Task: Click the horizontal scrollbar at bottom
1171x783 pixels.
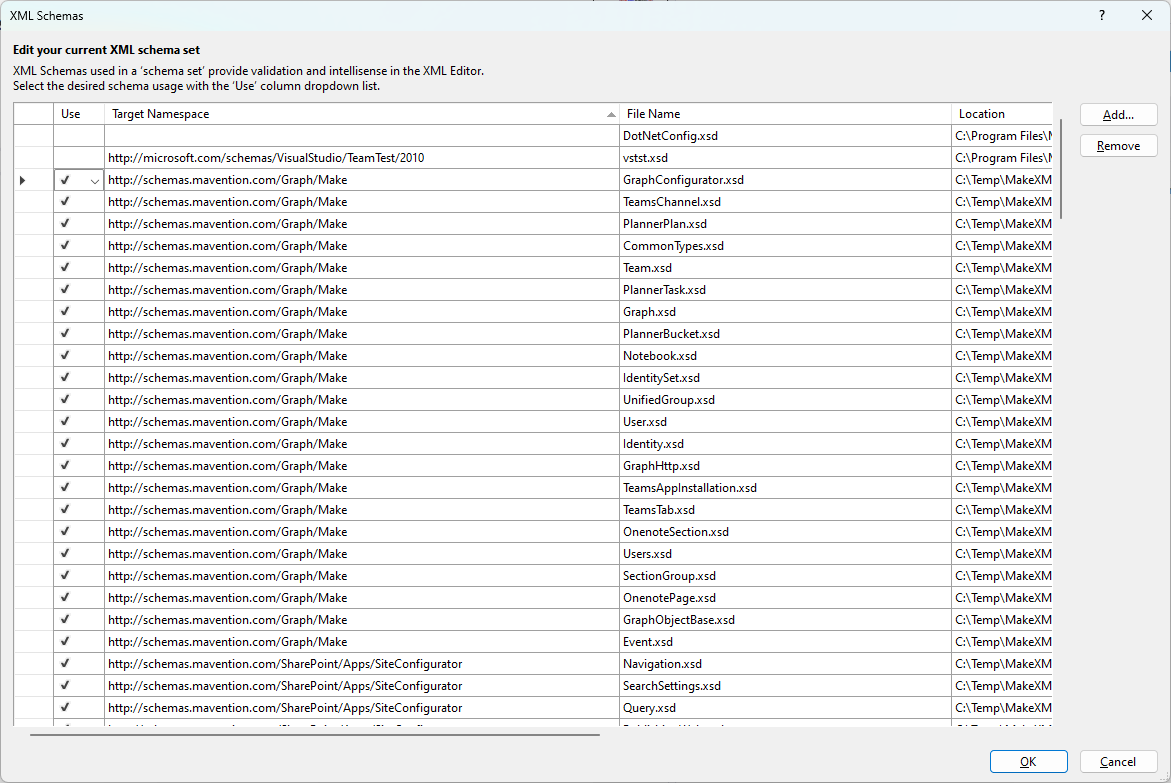Action: click(314, 735)
